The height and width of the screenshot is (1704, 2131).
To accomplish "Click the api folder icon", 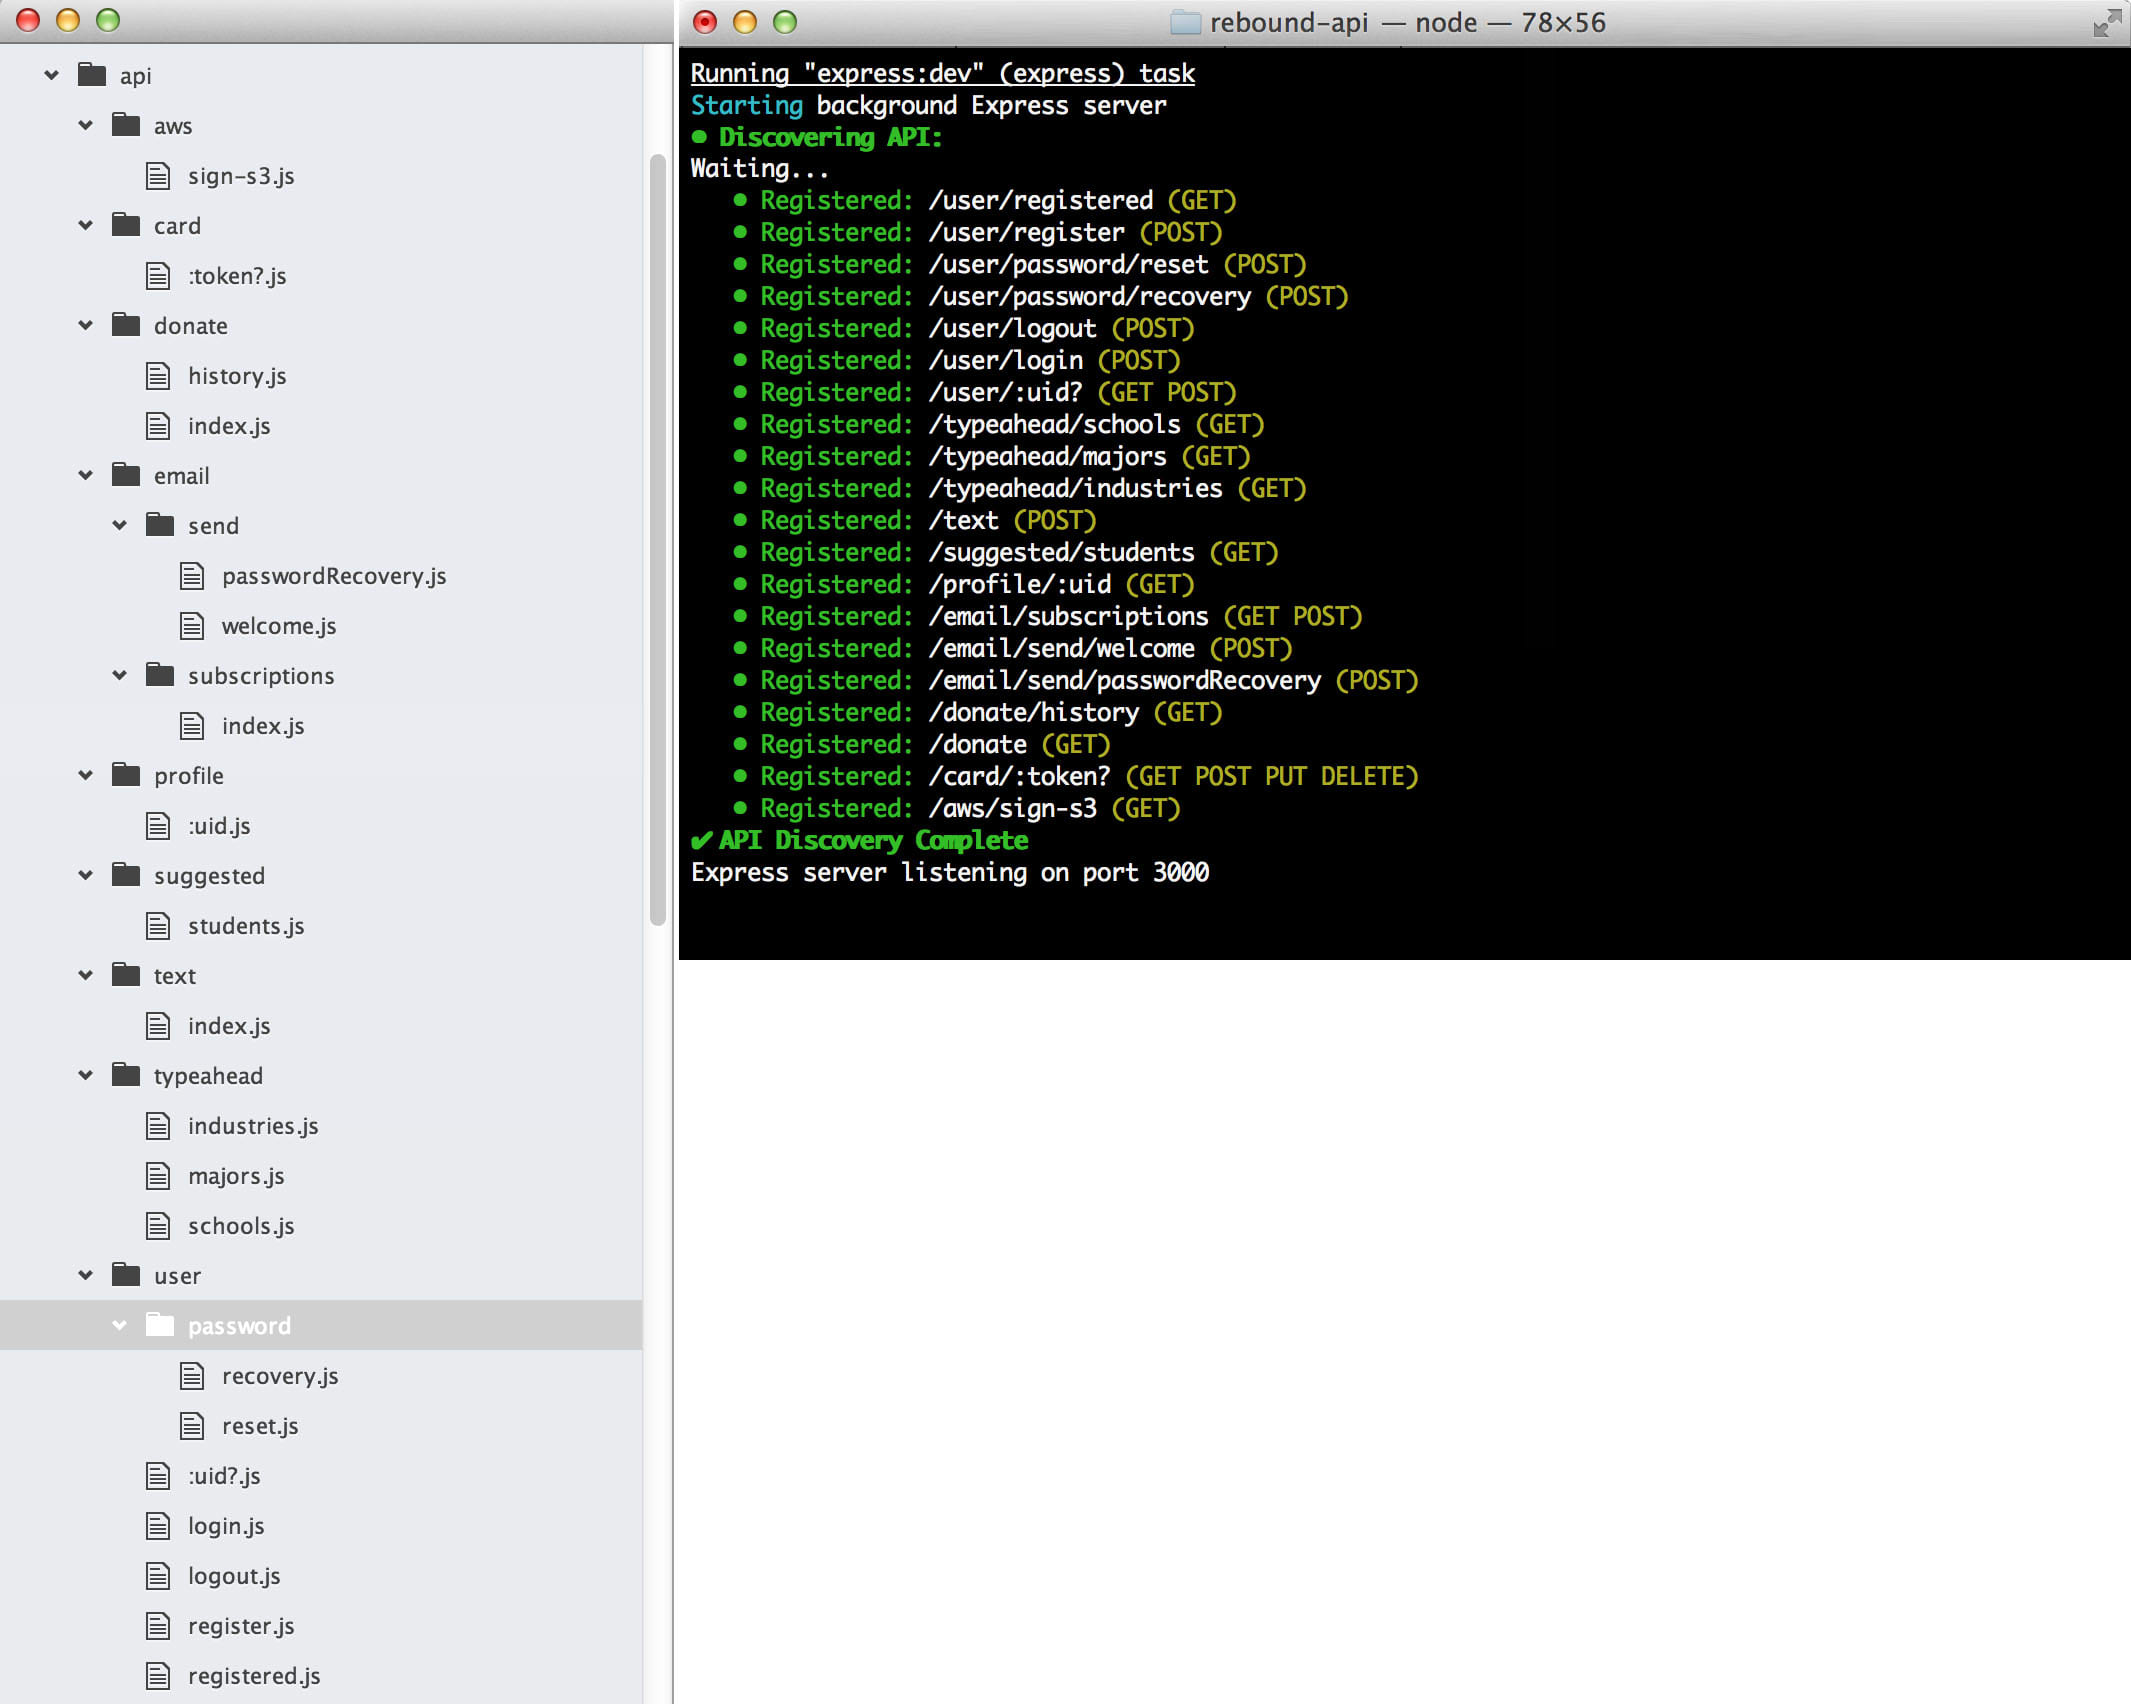I will pyautogui.click(x=92, y=74).
